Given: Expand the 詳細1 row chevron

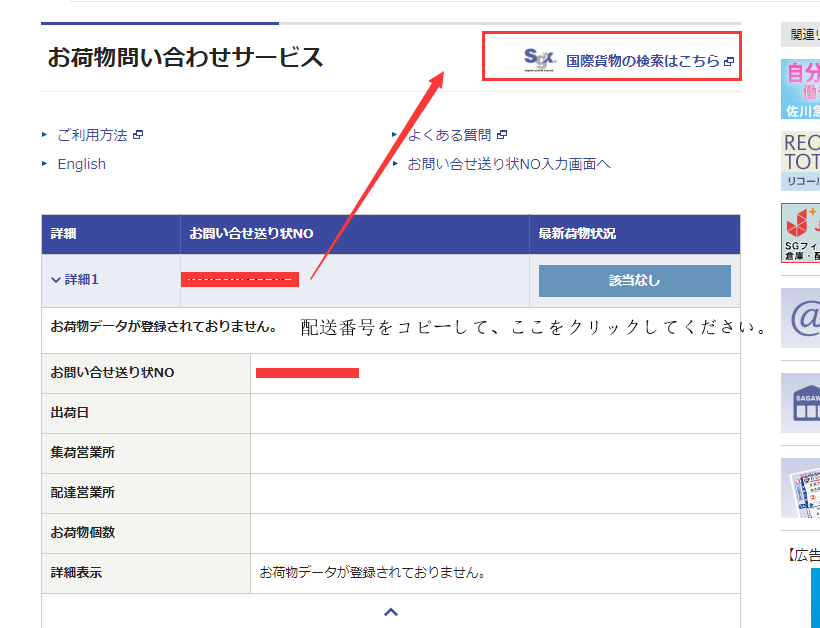Looking at the screenshot, I should click(57, 280).
